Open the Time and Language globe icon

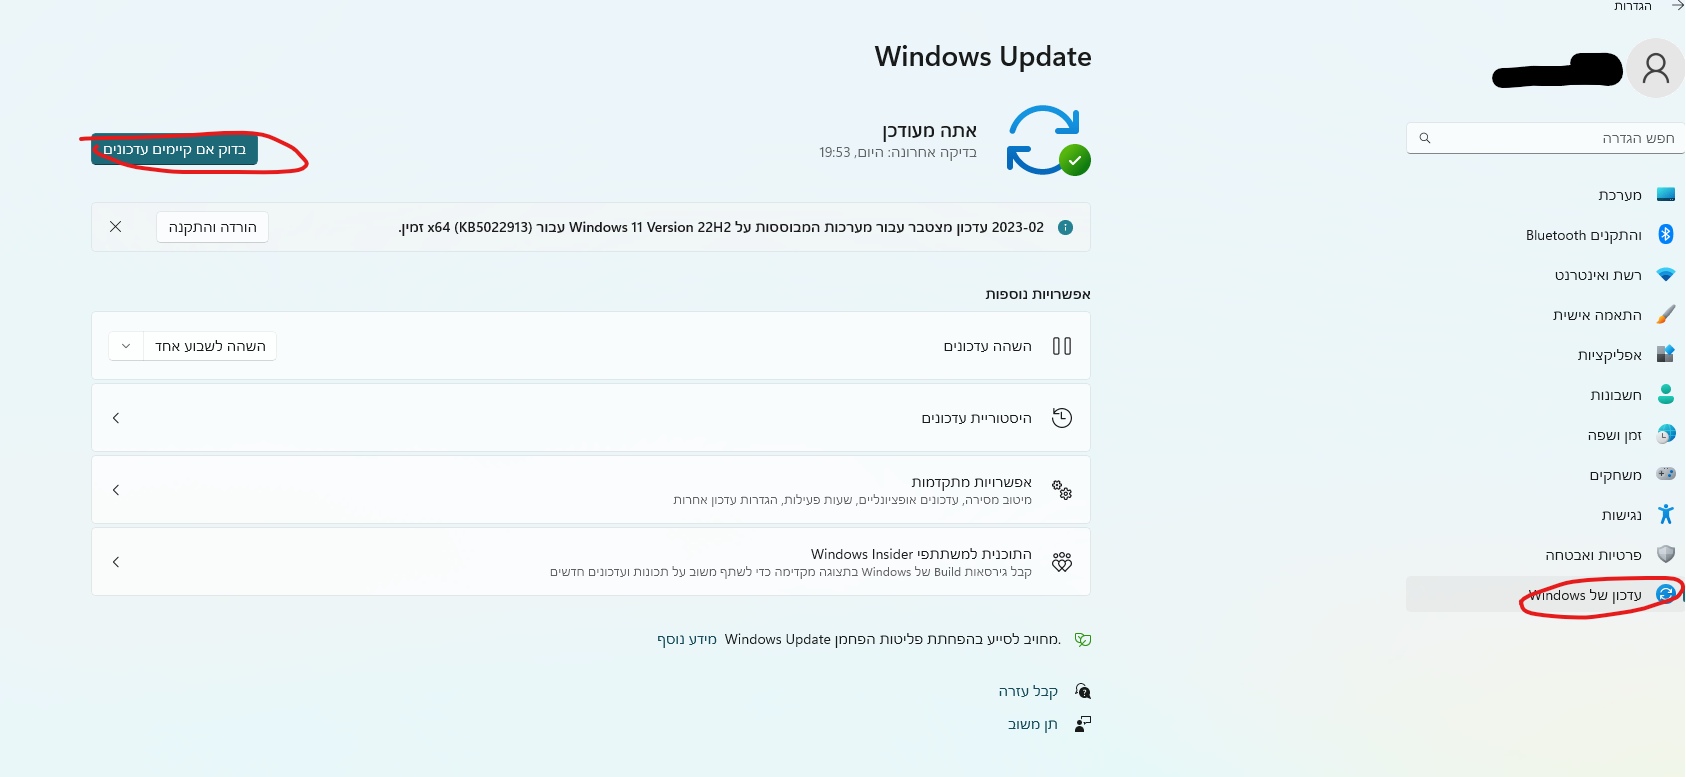1666,434
